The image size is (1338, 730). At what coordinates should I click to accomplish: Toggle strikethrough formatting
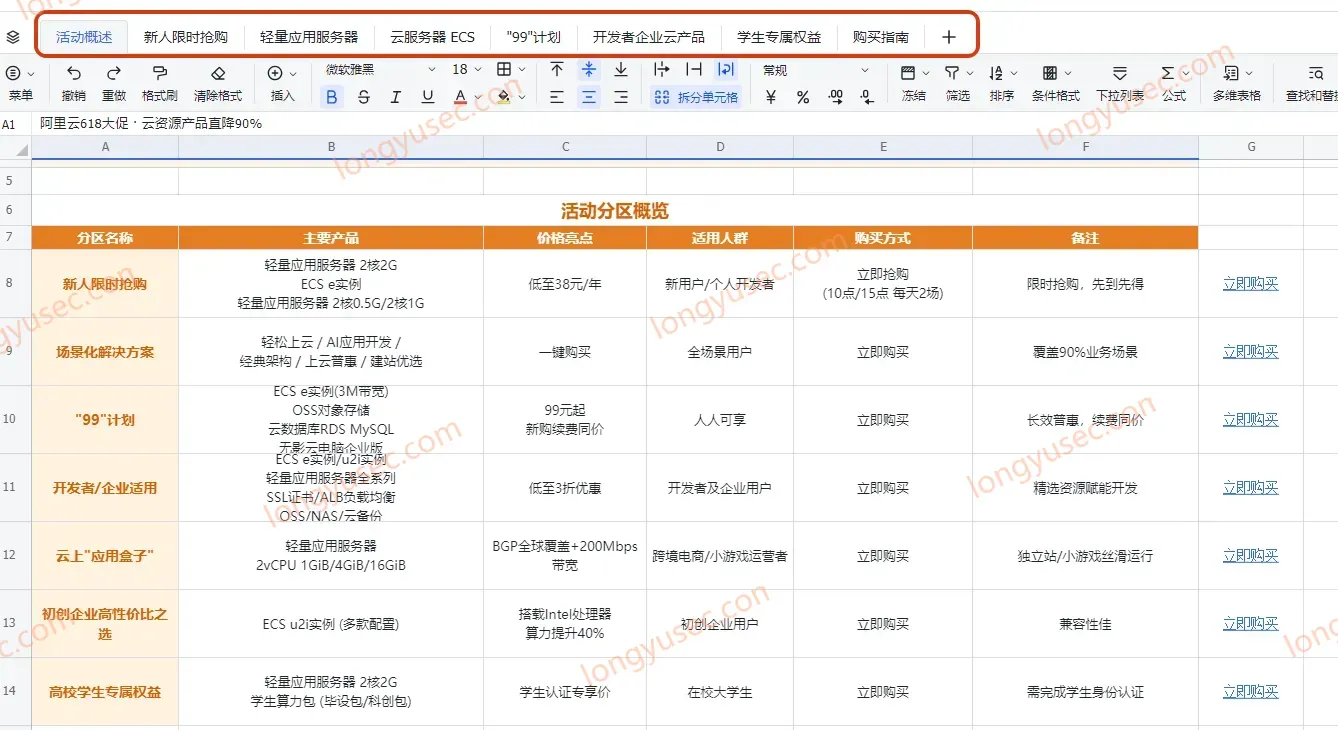(364, 97)
